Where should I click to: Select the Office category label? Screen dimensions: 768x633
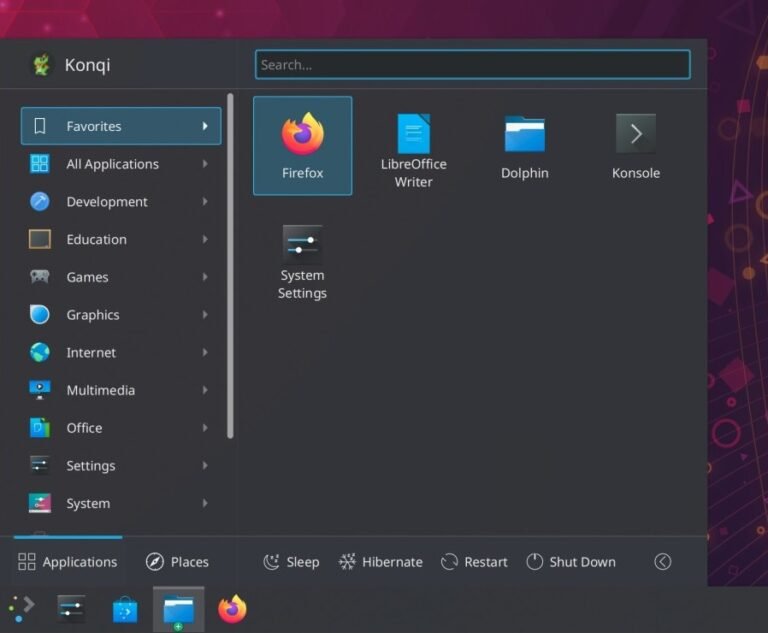coord(84,428)
